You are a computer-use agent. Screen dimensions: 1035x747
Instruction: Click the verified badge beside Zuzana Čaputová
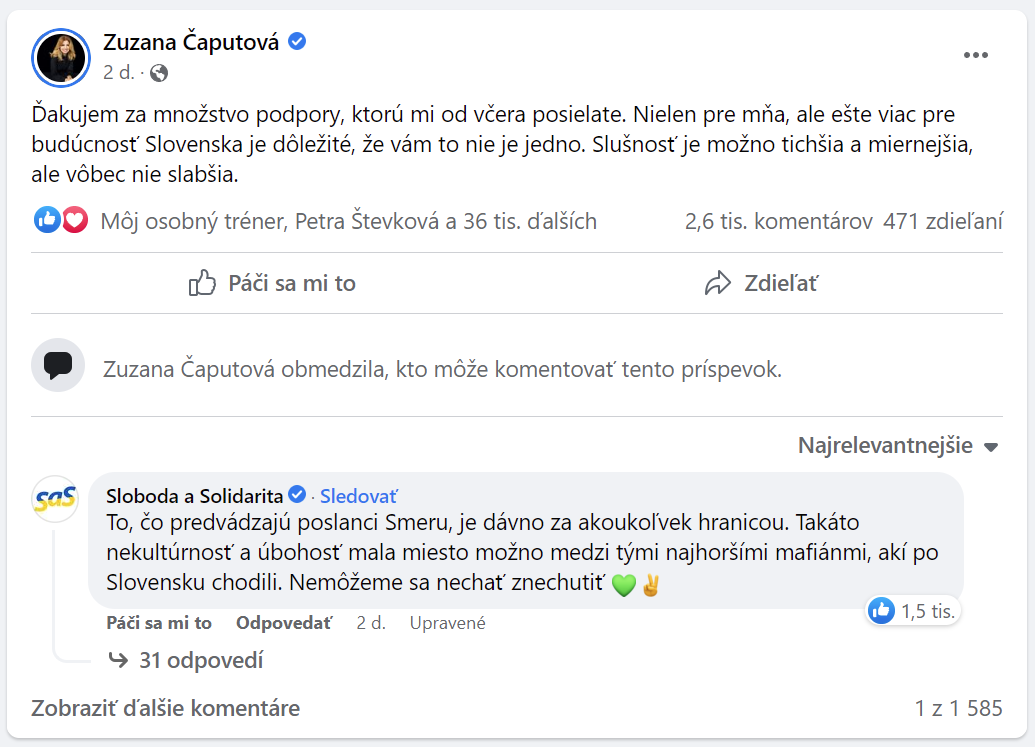(297, 42)
